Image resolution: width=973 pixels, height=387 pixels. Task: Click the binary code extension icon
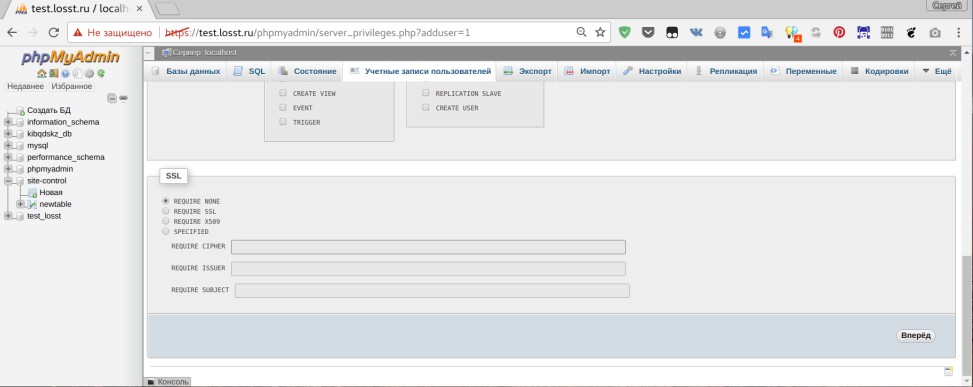[x=887, y=32]
